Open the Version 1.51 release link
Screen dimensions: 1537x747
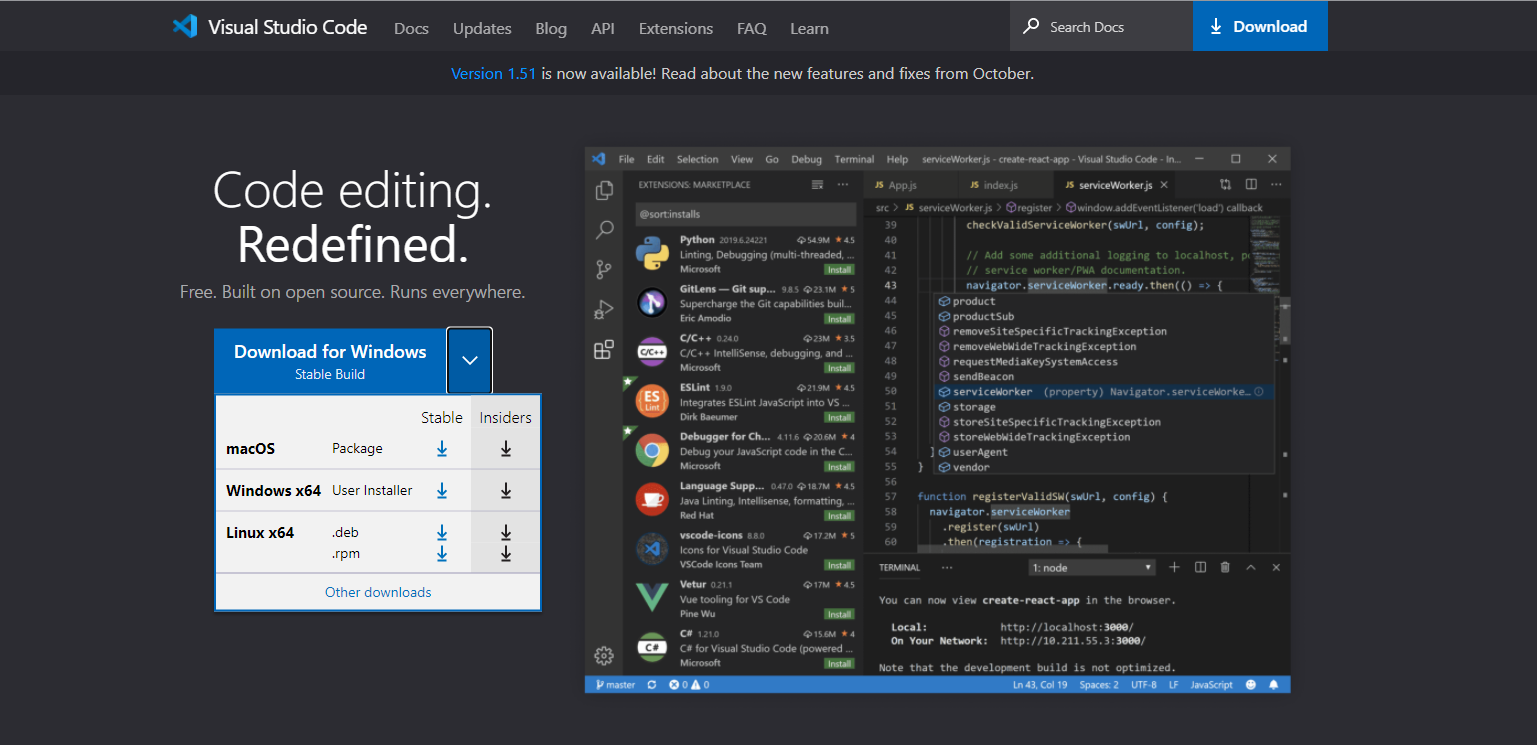coord(494,73)
